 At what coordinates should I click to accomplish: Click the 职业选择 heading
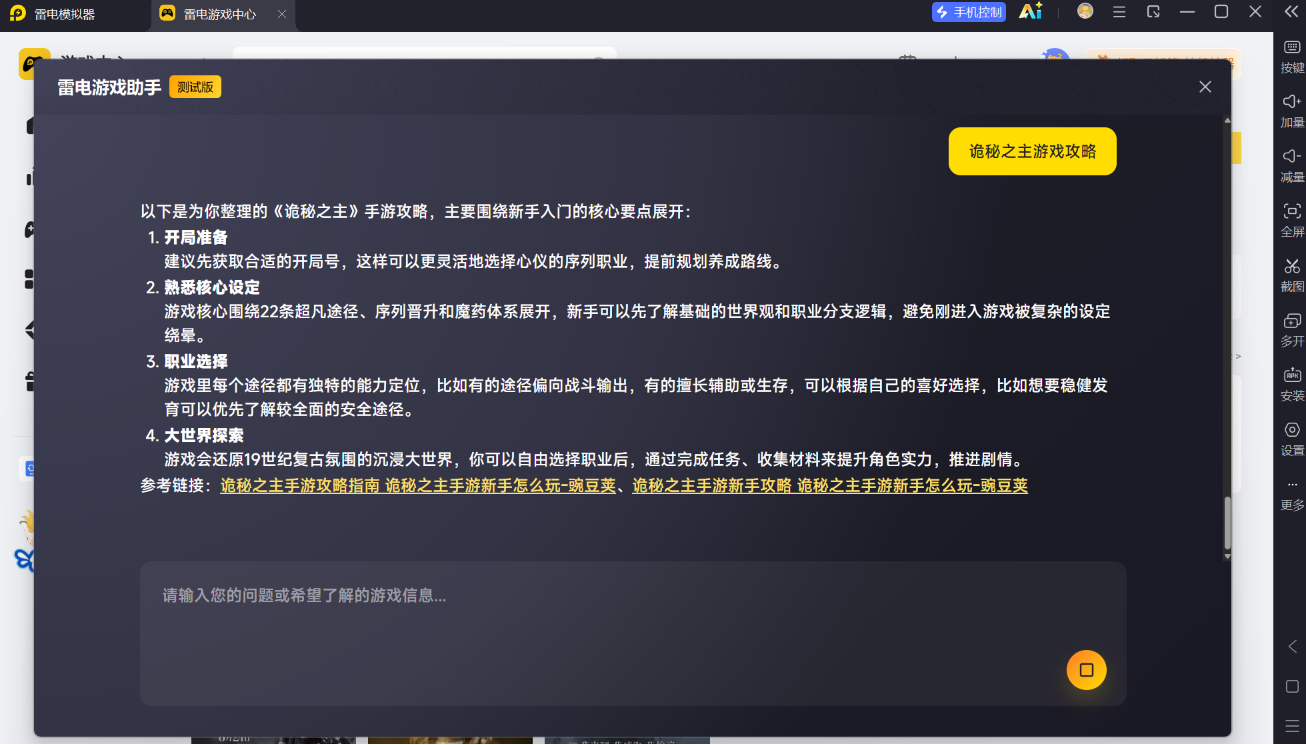196,362
